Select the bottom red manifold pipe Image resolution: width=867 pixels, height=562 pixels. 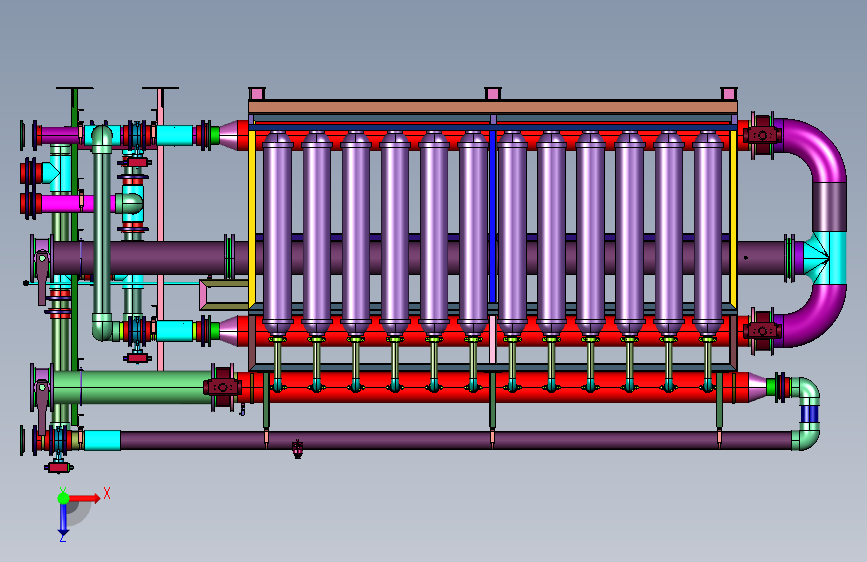tap(492, 387)
